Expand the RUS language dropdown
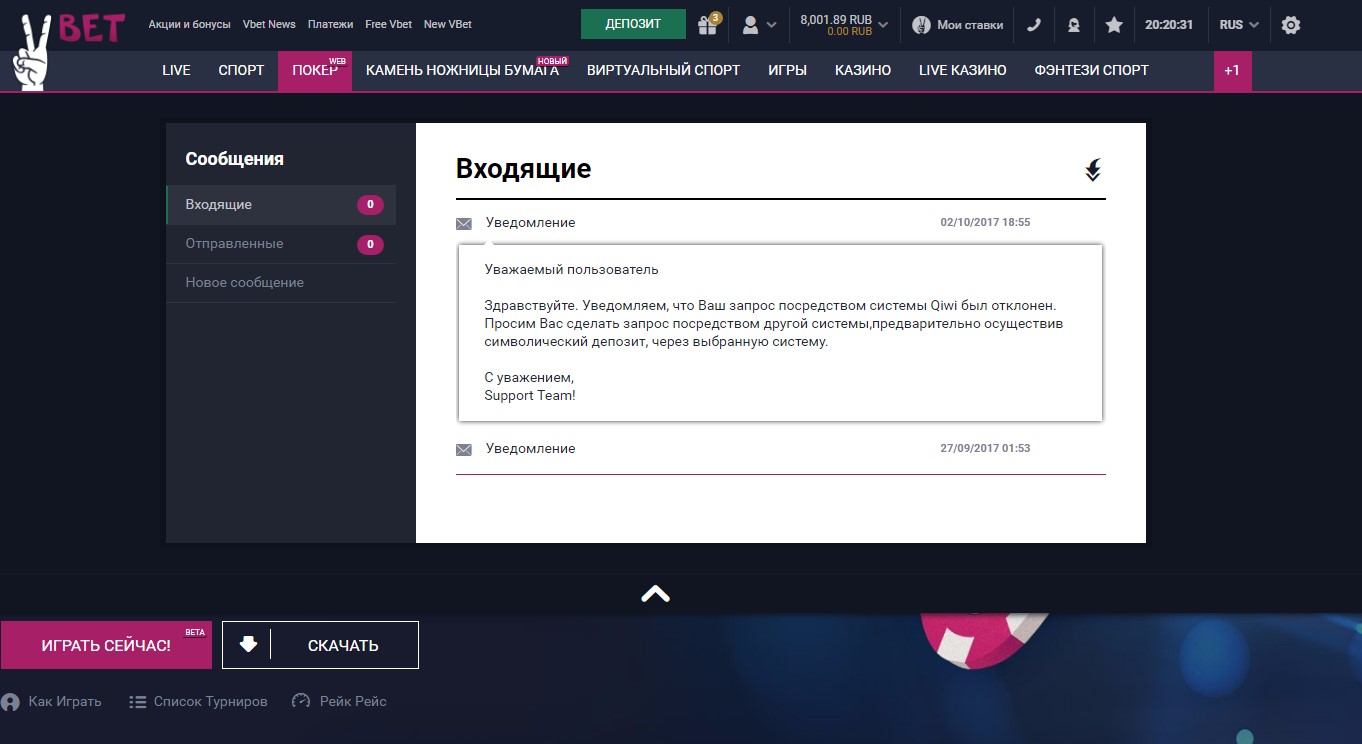This screenshot has height=744, width=1362. click(1237, 24)
